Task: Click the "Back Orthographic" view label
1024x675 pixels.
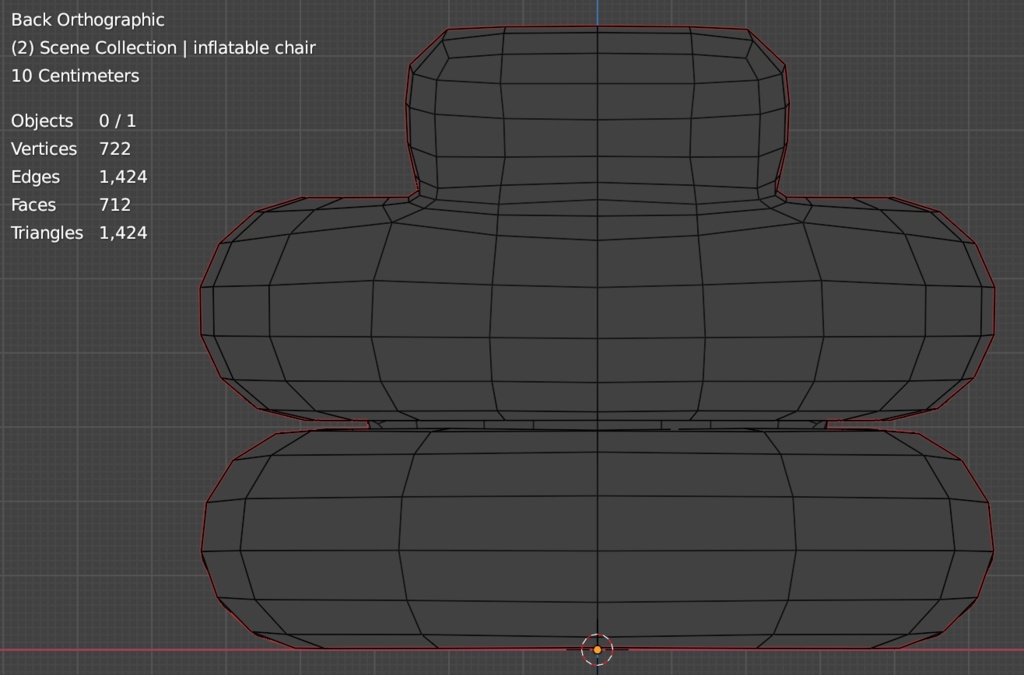Action: [88, 20]
